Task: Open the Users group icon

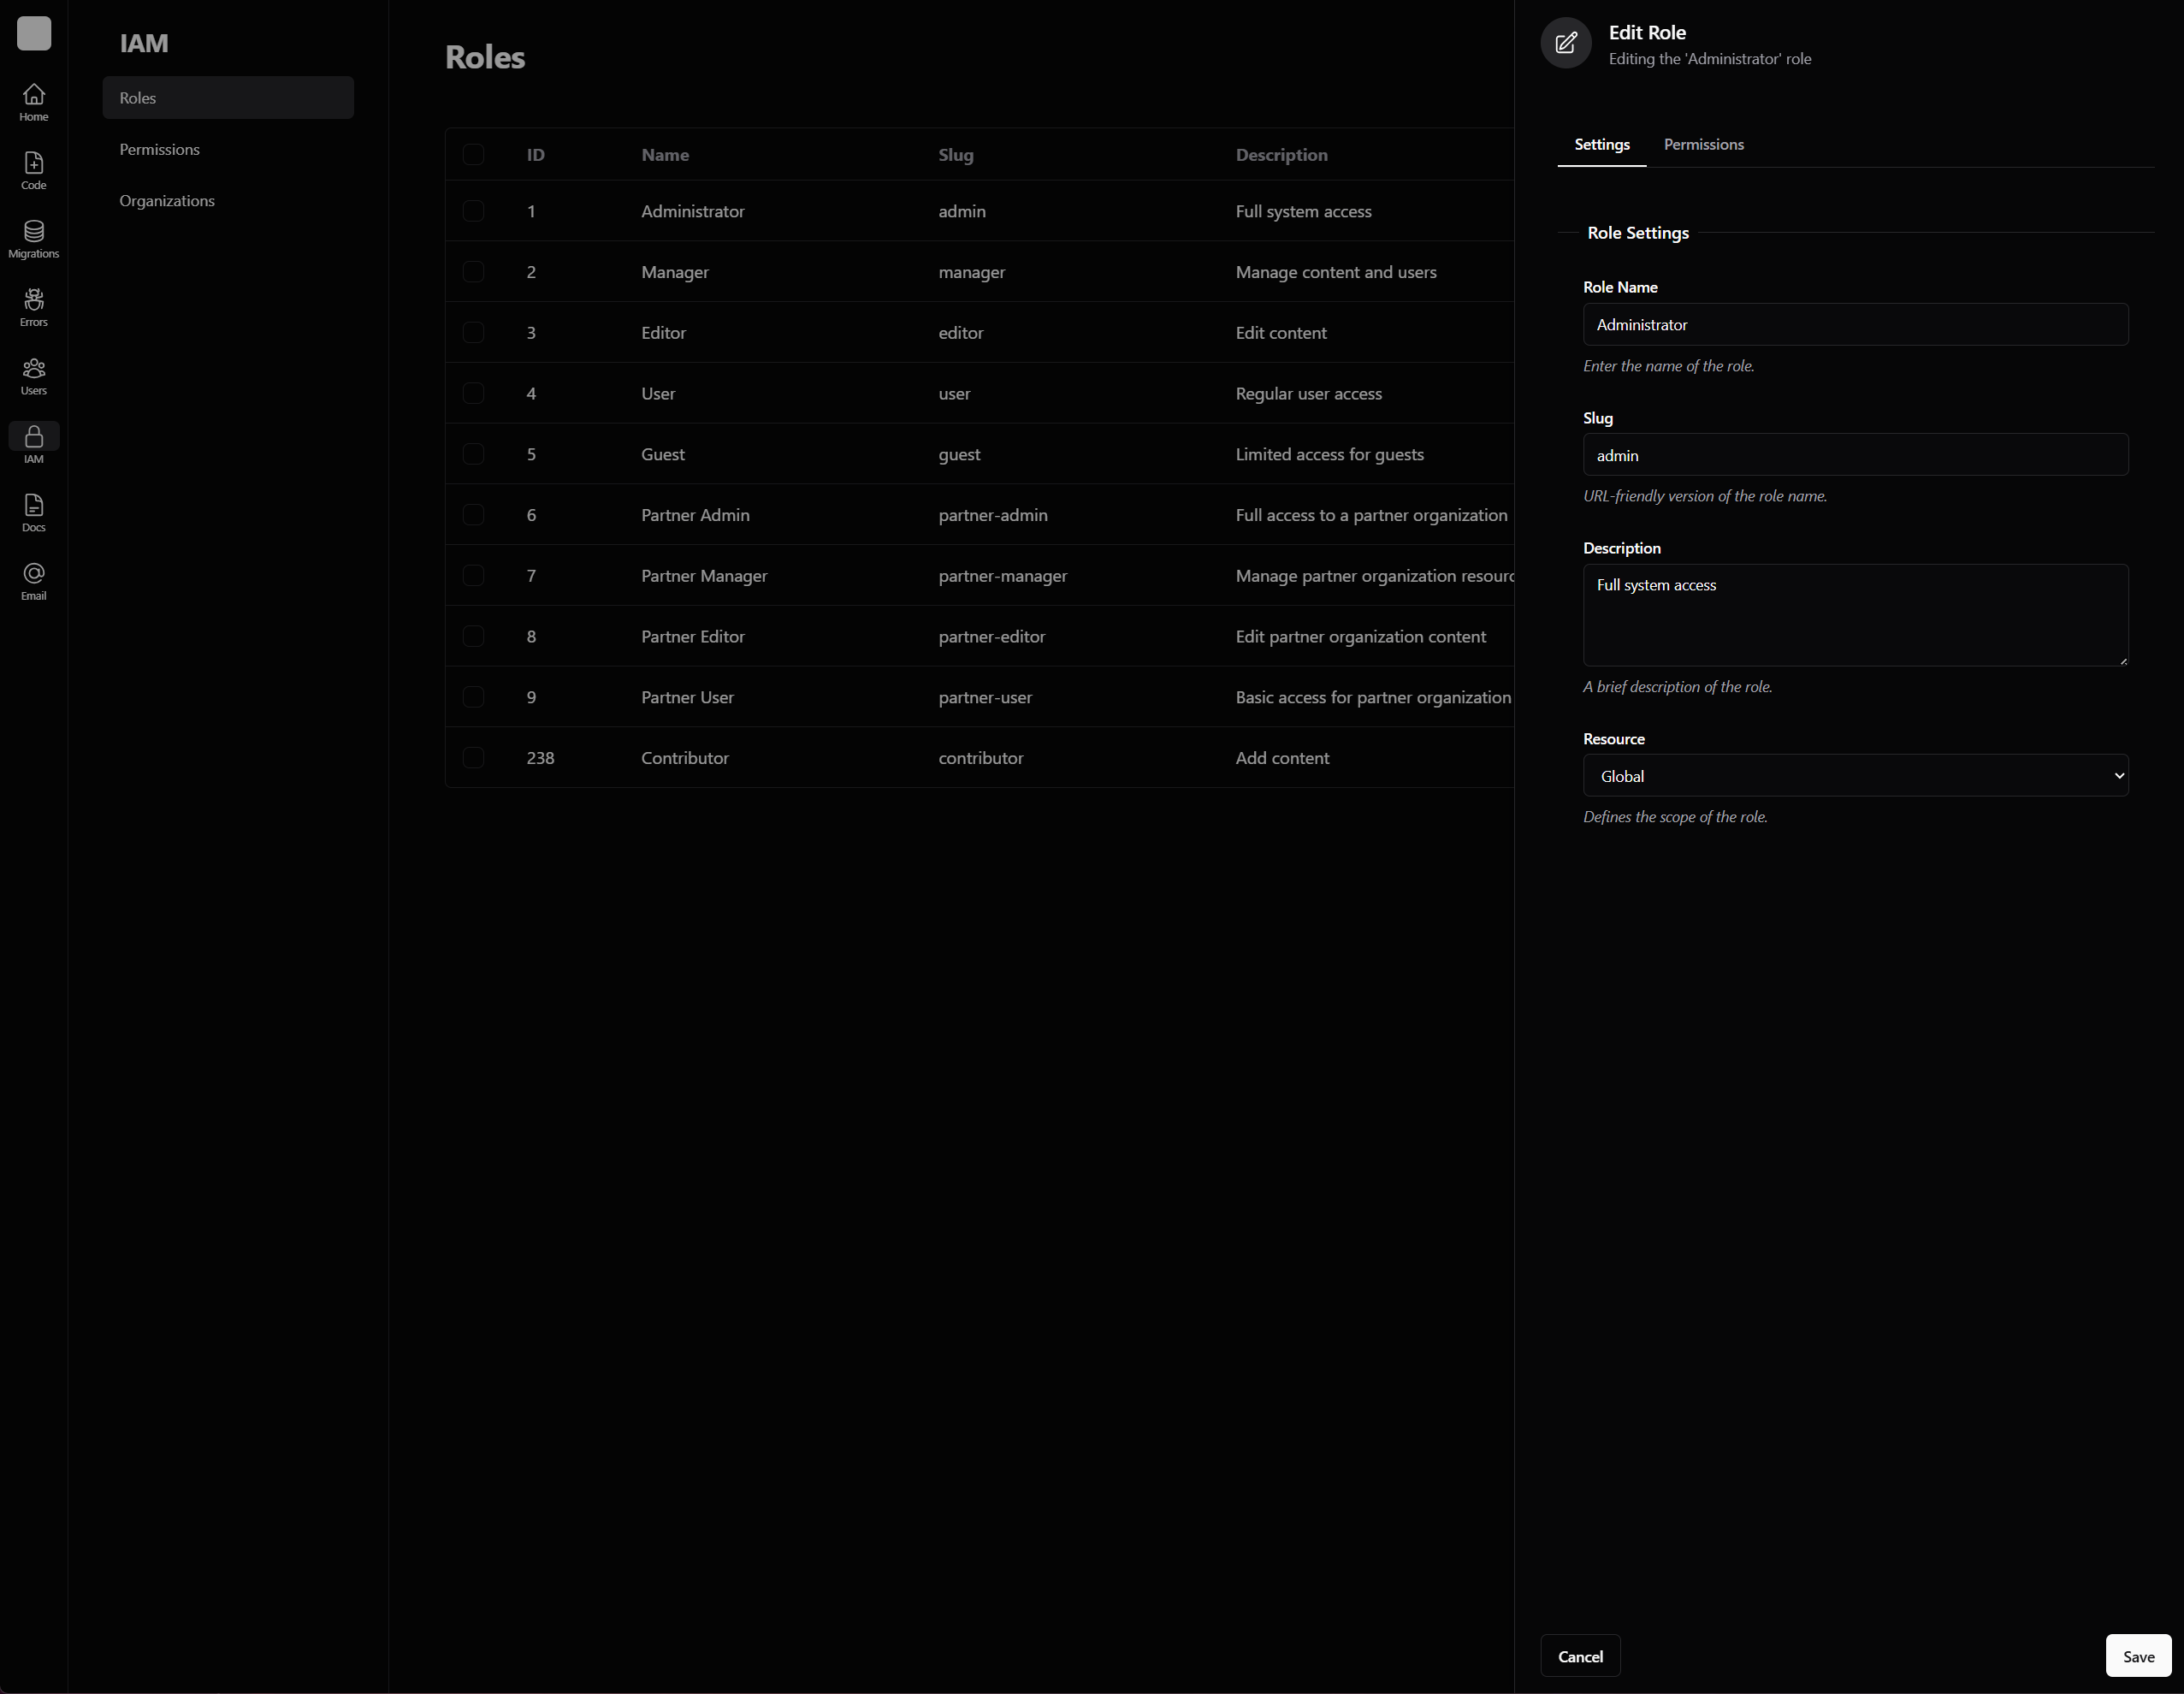Action: [33, 376]
